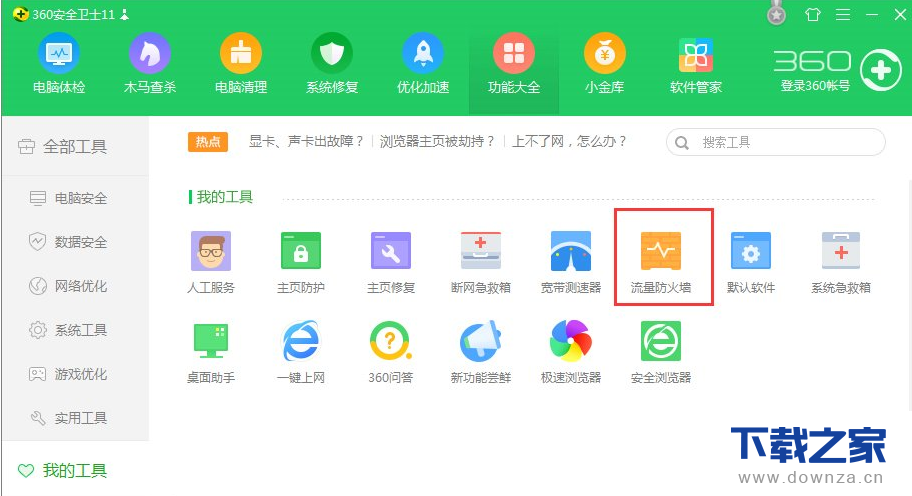Click the search magnifier icon
This screenshot has width=912, height=496.
(x=682, y=142)
